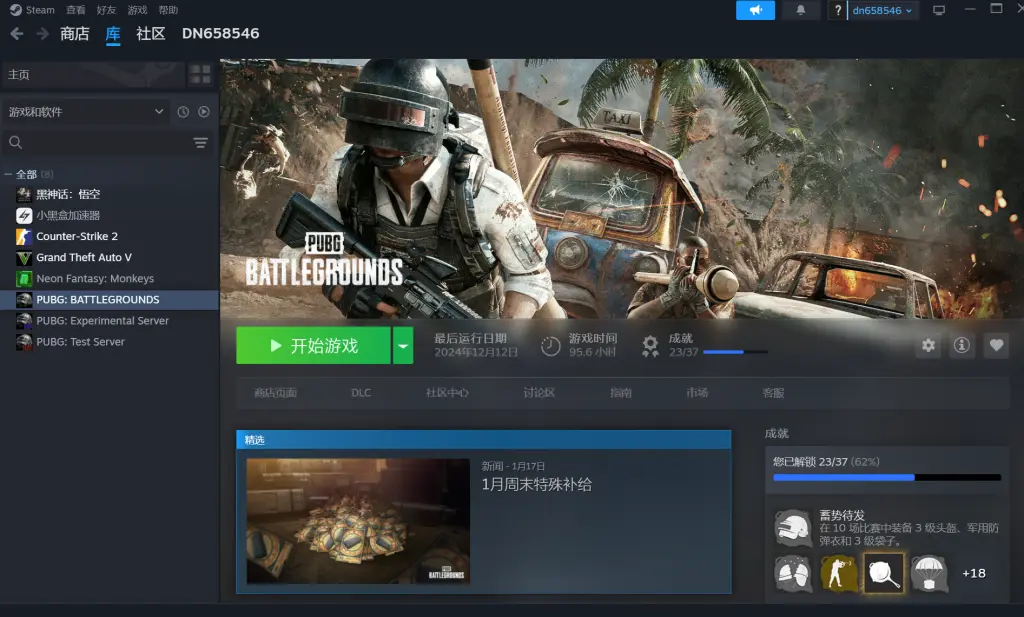
Task: Click the game info icon
Action: (962, 345)
